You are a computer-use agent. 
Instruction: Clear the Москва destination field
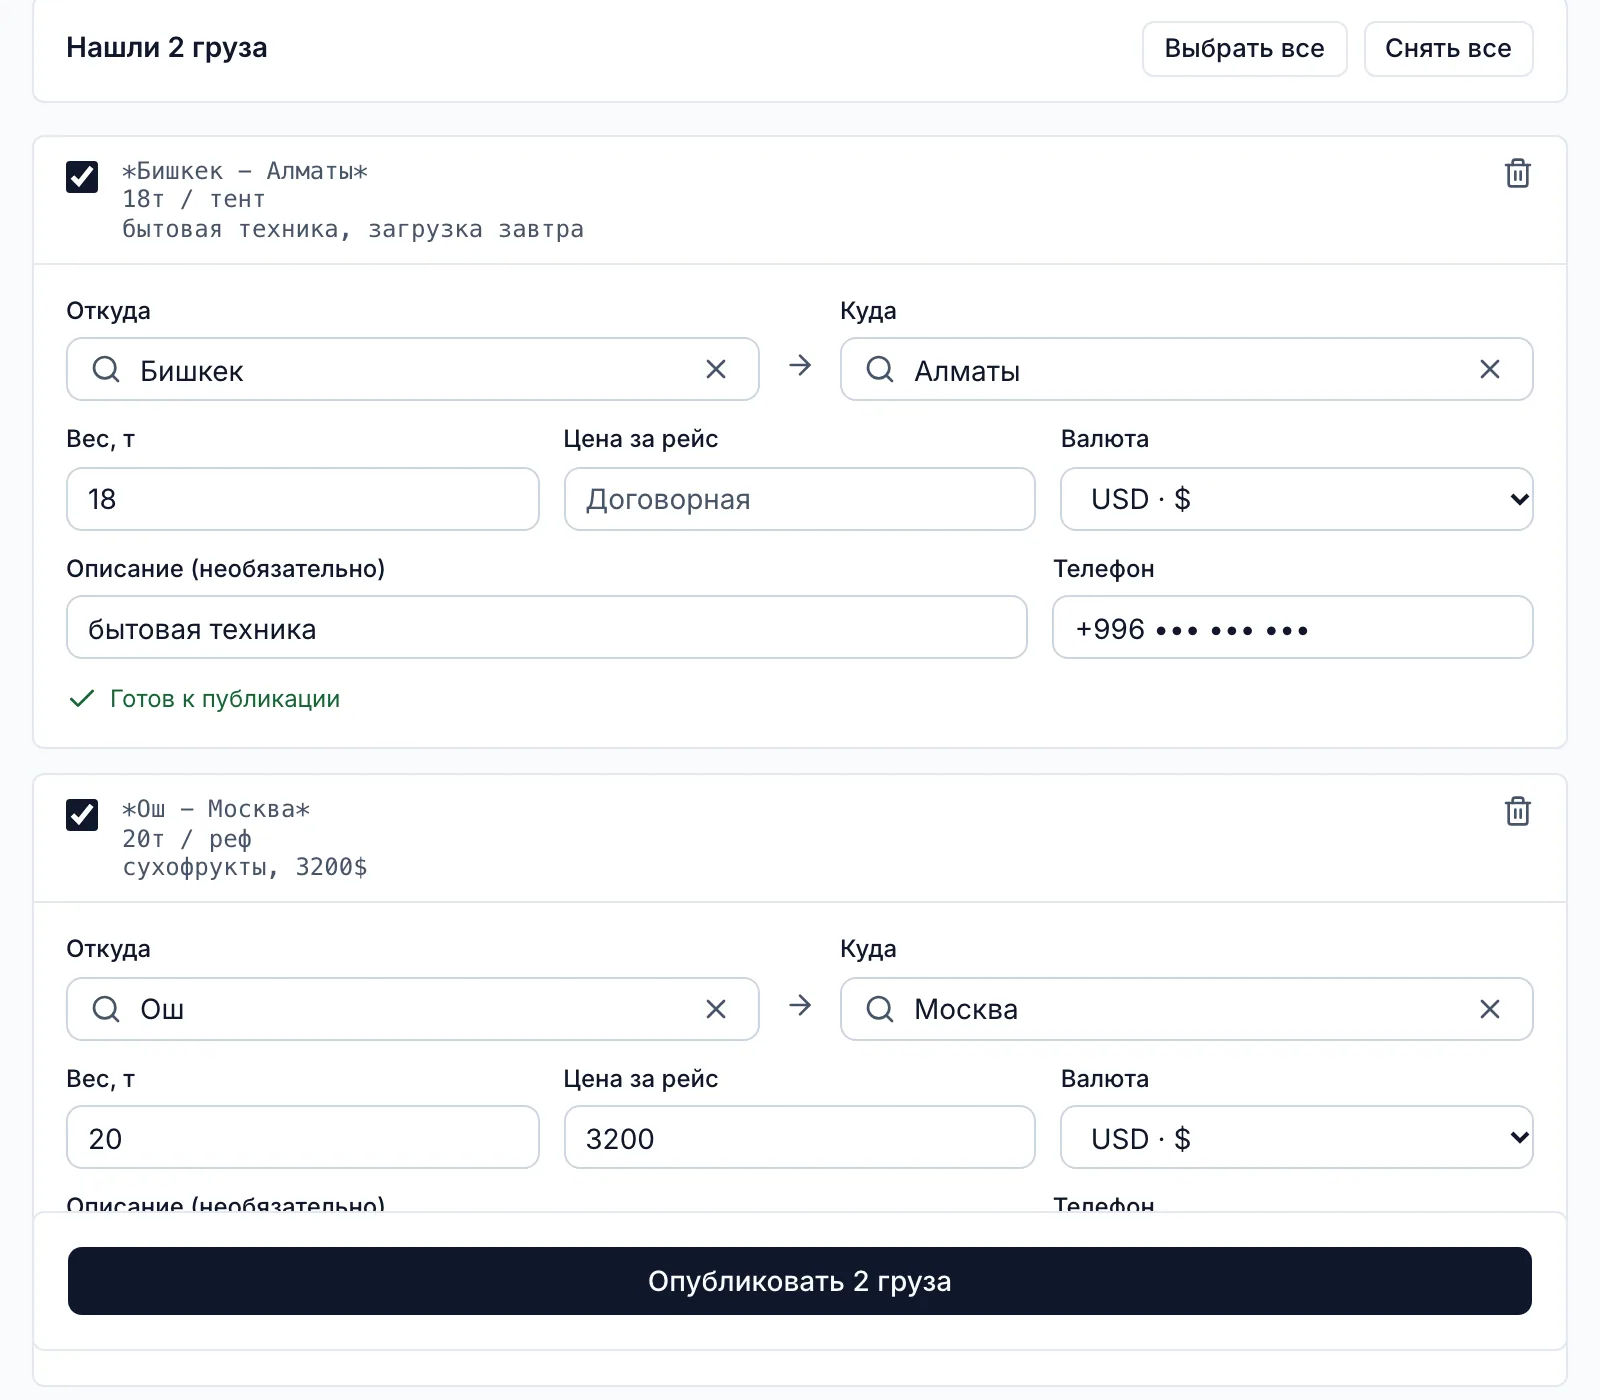click(x=1490, y=1009)
